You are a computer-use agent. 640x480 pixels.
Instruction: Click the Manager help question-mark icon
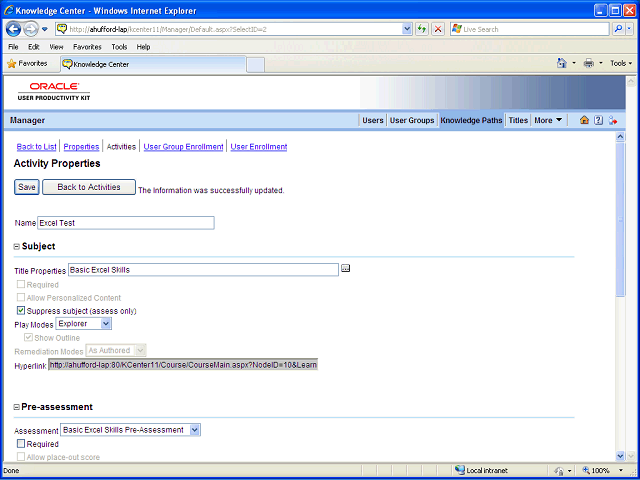tap(598, 120)
